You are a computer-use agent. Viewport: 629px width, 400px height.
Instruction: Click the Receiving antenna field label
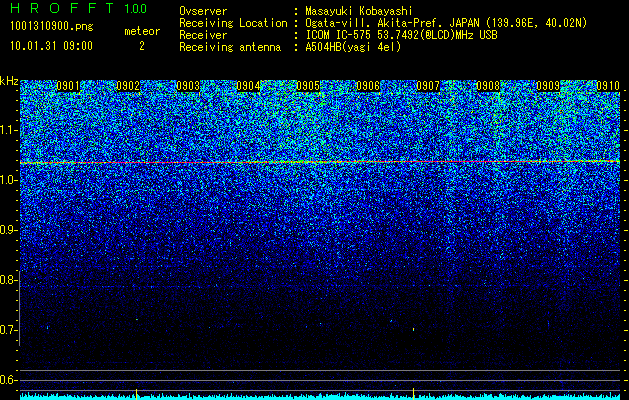tap(230, 47)
